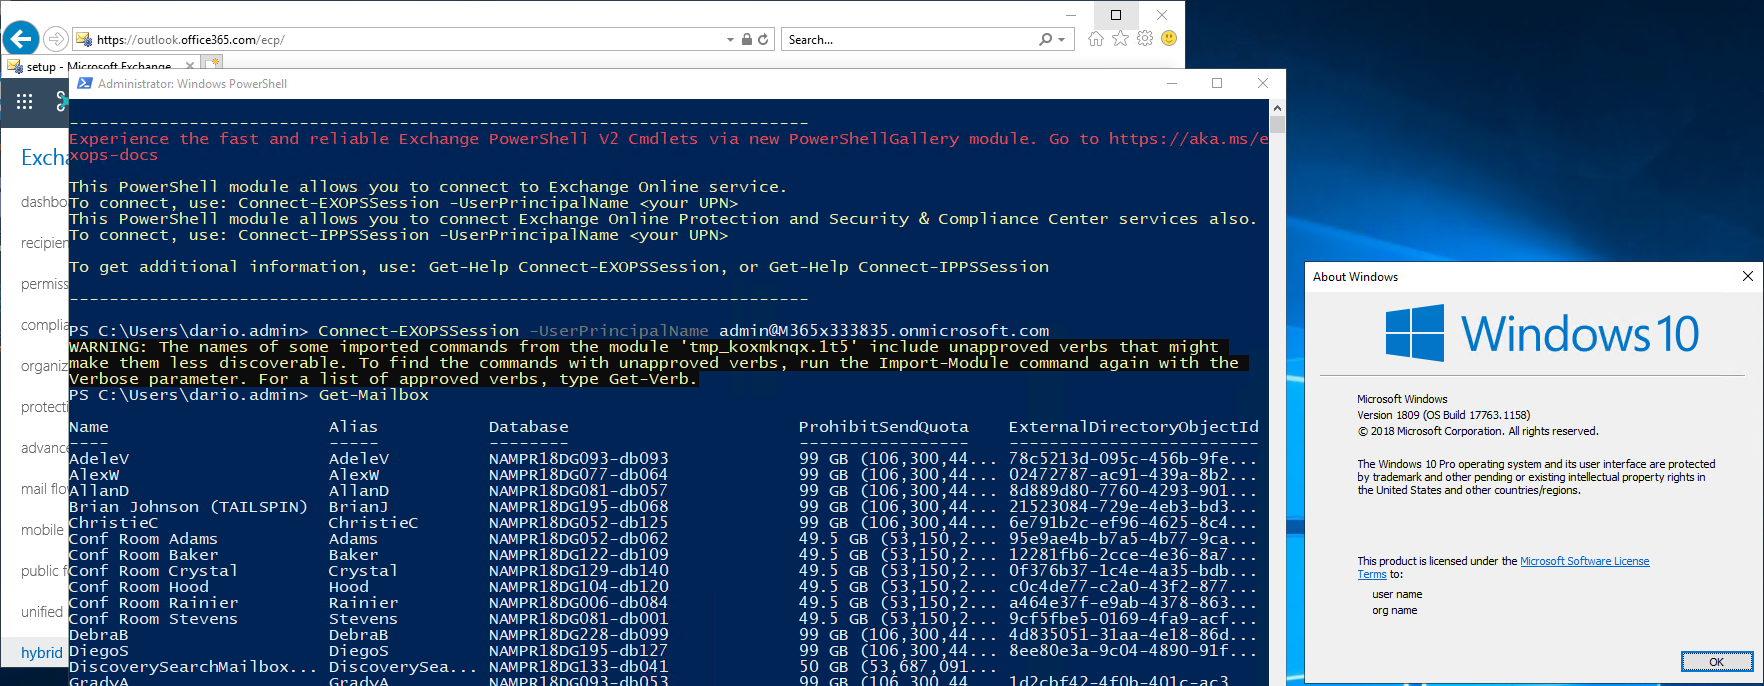Click the smiley feedback icon in IE
This screenshot has width=1764, height=686.
tap(1169, 38)
